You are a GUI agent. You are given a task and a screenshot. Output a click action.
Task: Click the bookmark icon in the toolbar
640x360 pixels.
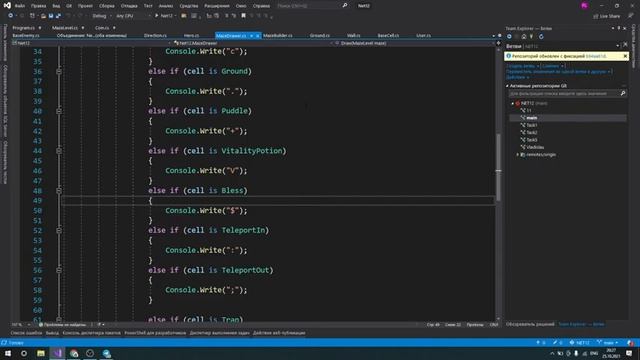click(x=243, y=16)
